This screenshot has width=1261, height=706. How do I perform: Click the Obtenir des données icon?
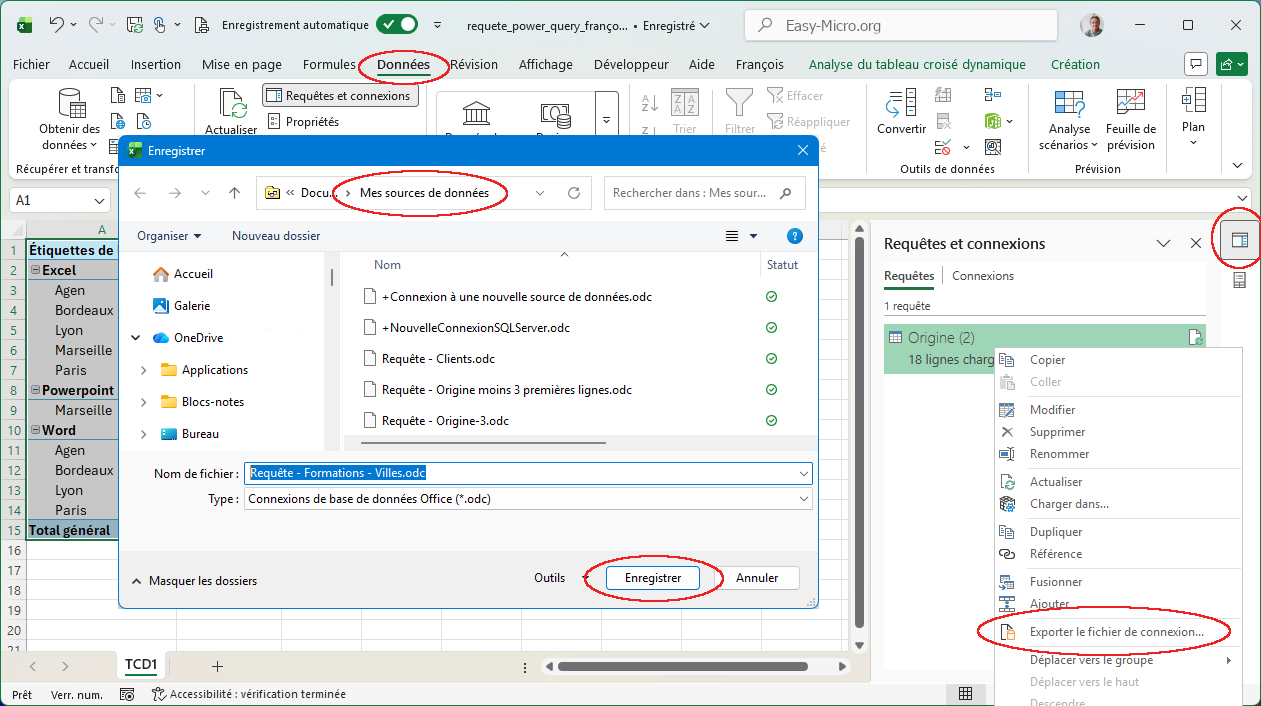point(71,103)
